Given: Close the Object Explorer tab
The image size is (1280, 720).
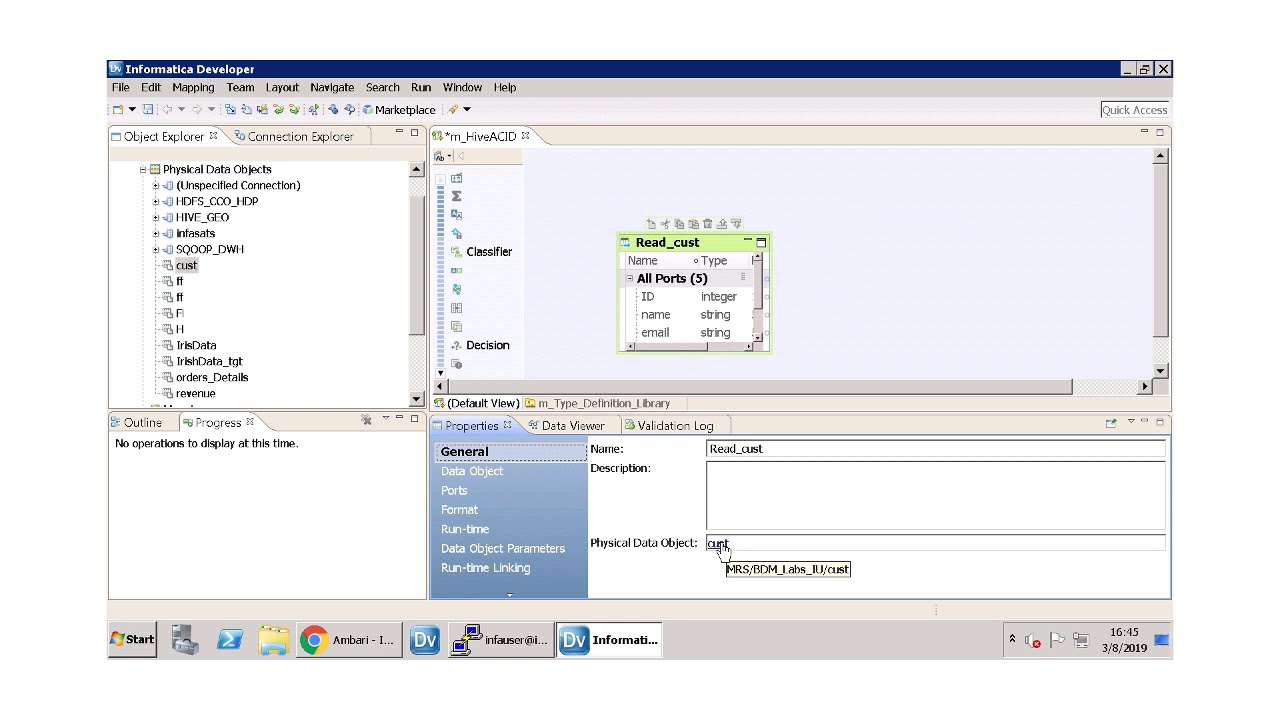Looking at the screenshot, I should (213, 136).
